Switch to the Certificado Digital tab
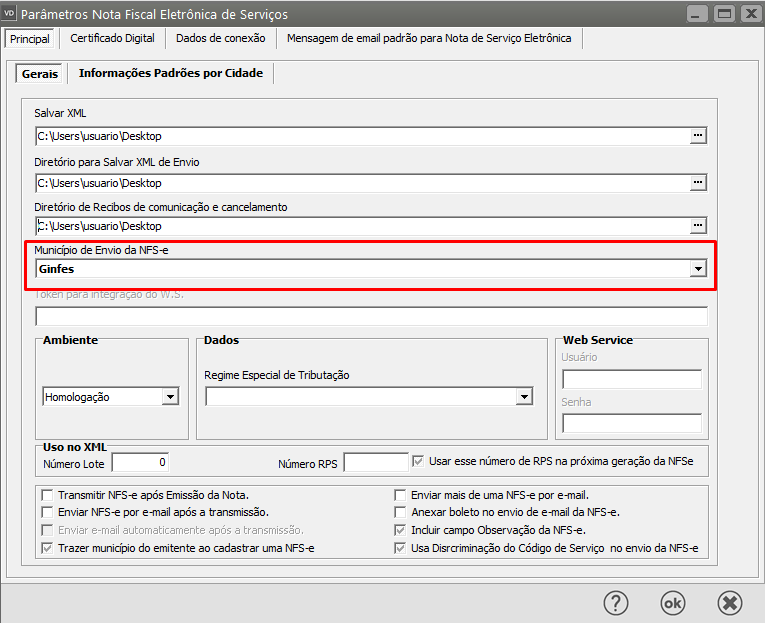Screen dimensions: 765x623 point(112,38)
